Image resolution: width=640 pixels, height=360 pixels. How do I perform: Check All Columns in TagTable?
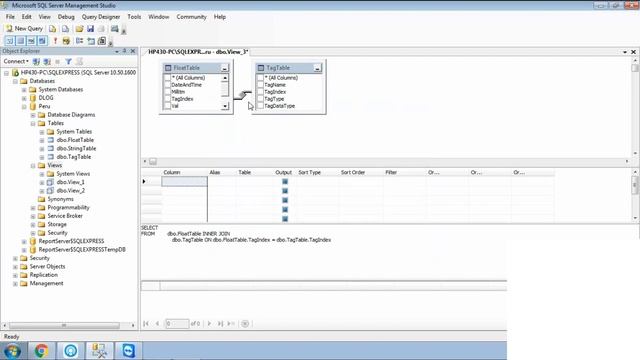(260, 78)
